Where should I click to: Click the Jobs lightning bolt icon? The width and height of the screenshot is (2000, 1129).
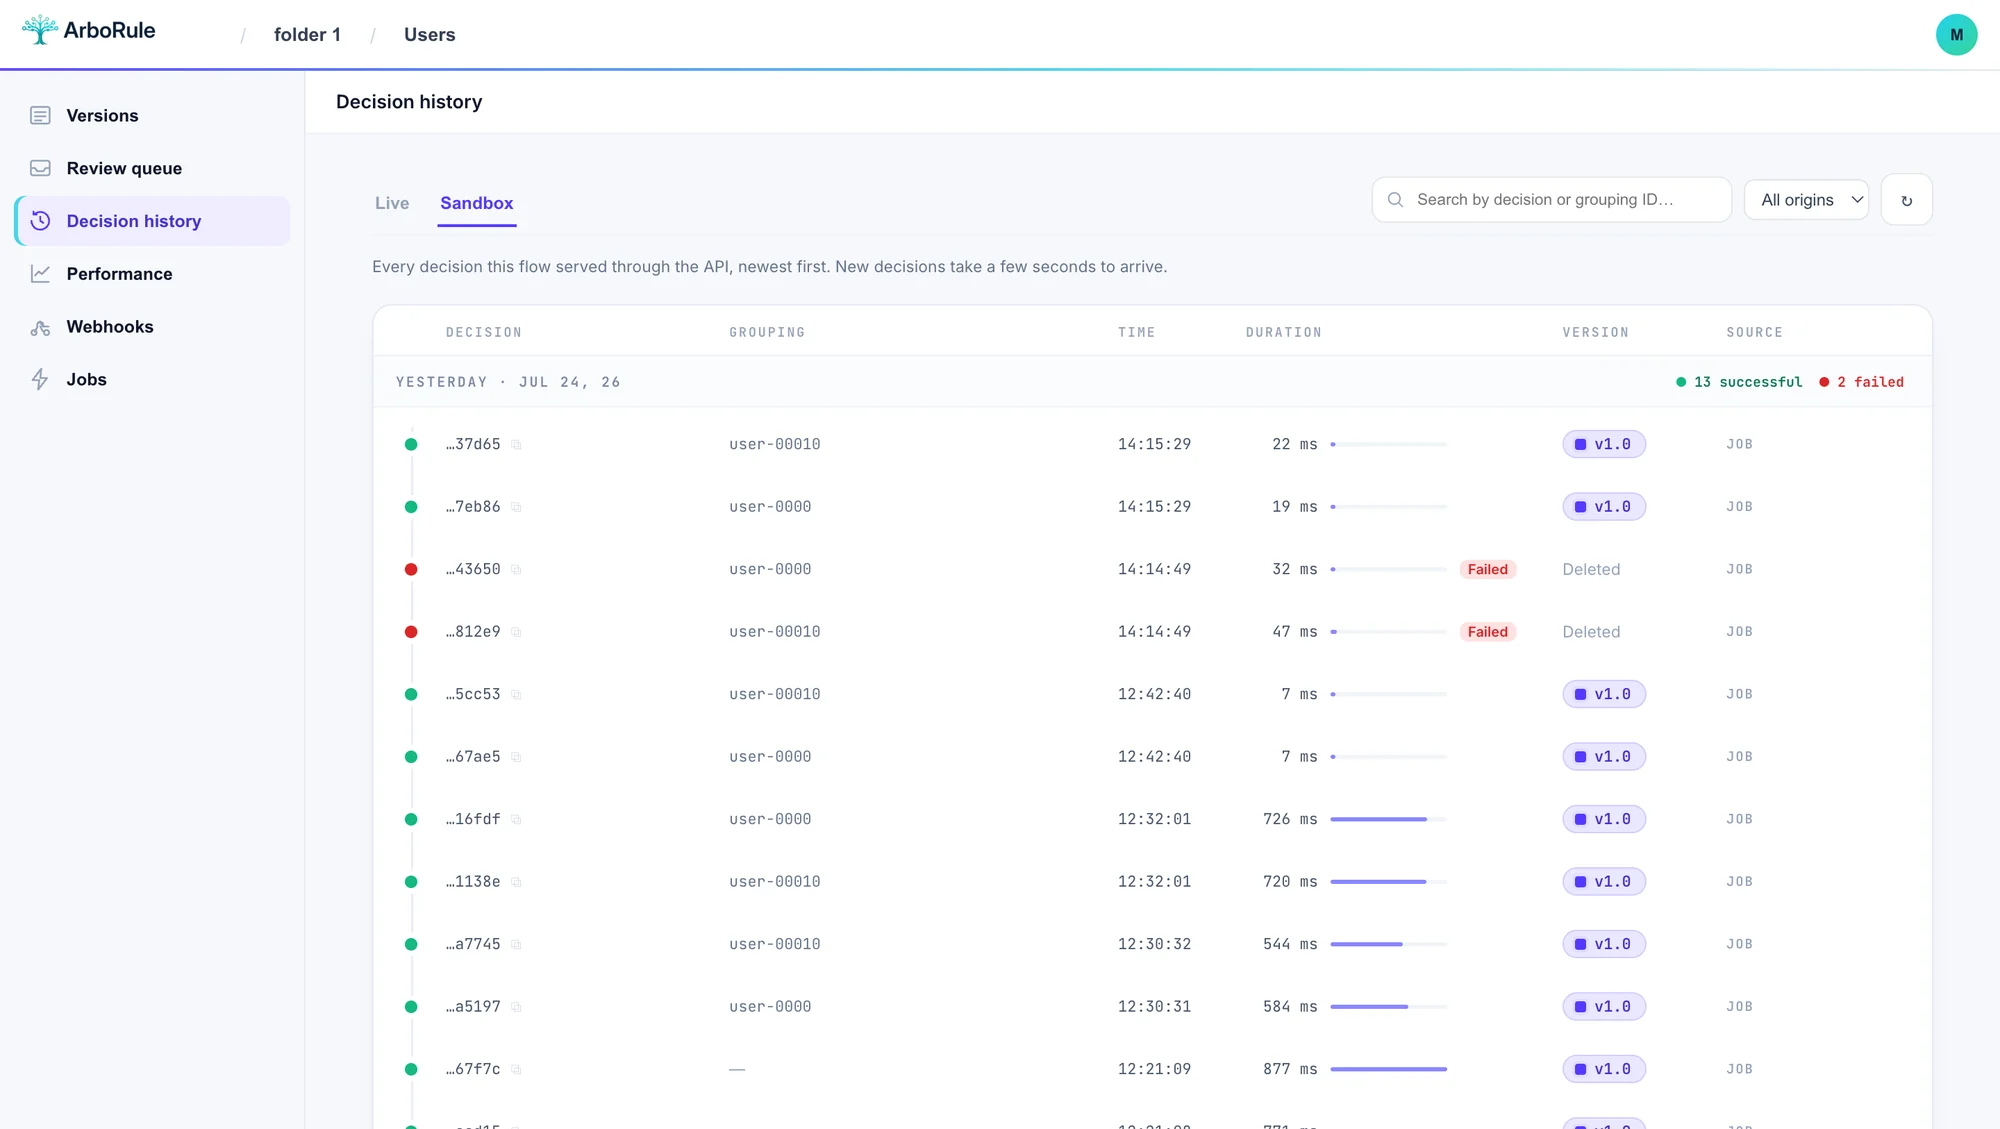click(x=40, y=380)
